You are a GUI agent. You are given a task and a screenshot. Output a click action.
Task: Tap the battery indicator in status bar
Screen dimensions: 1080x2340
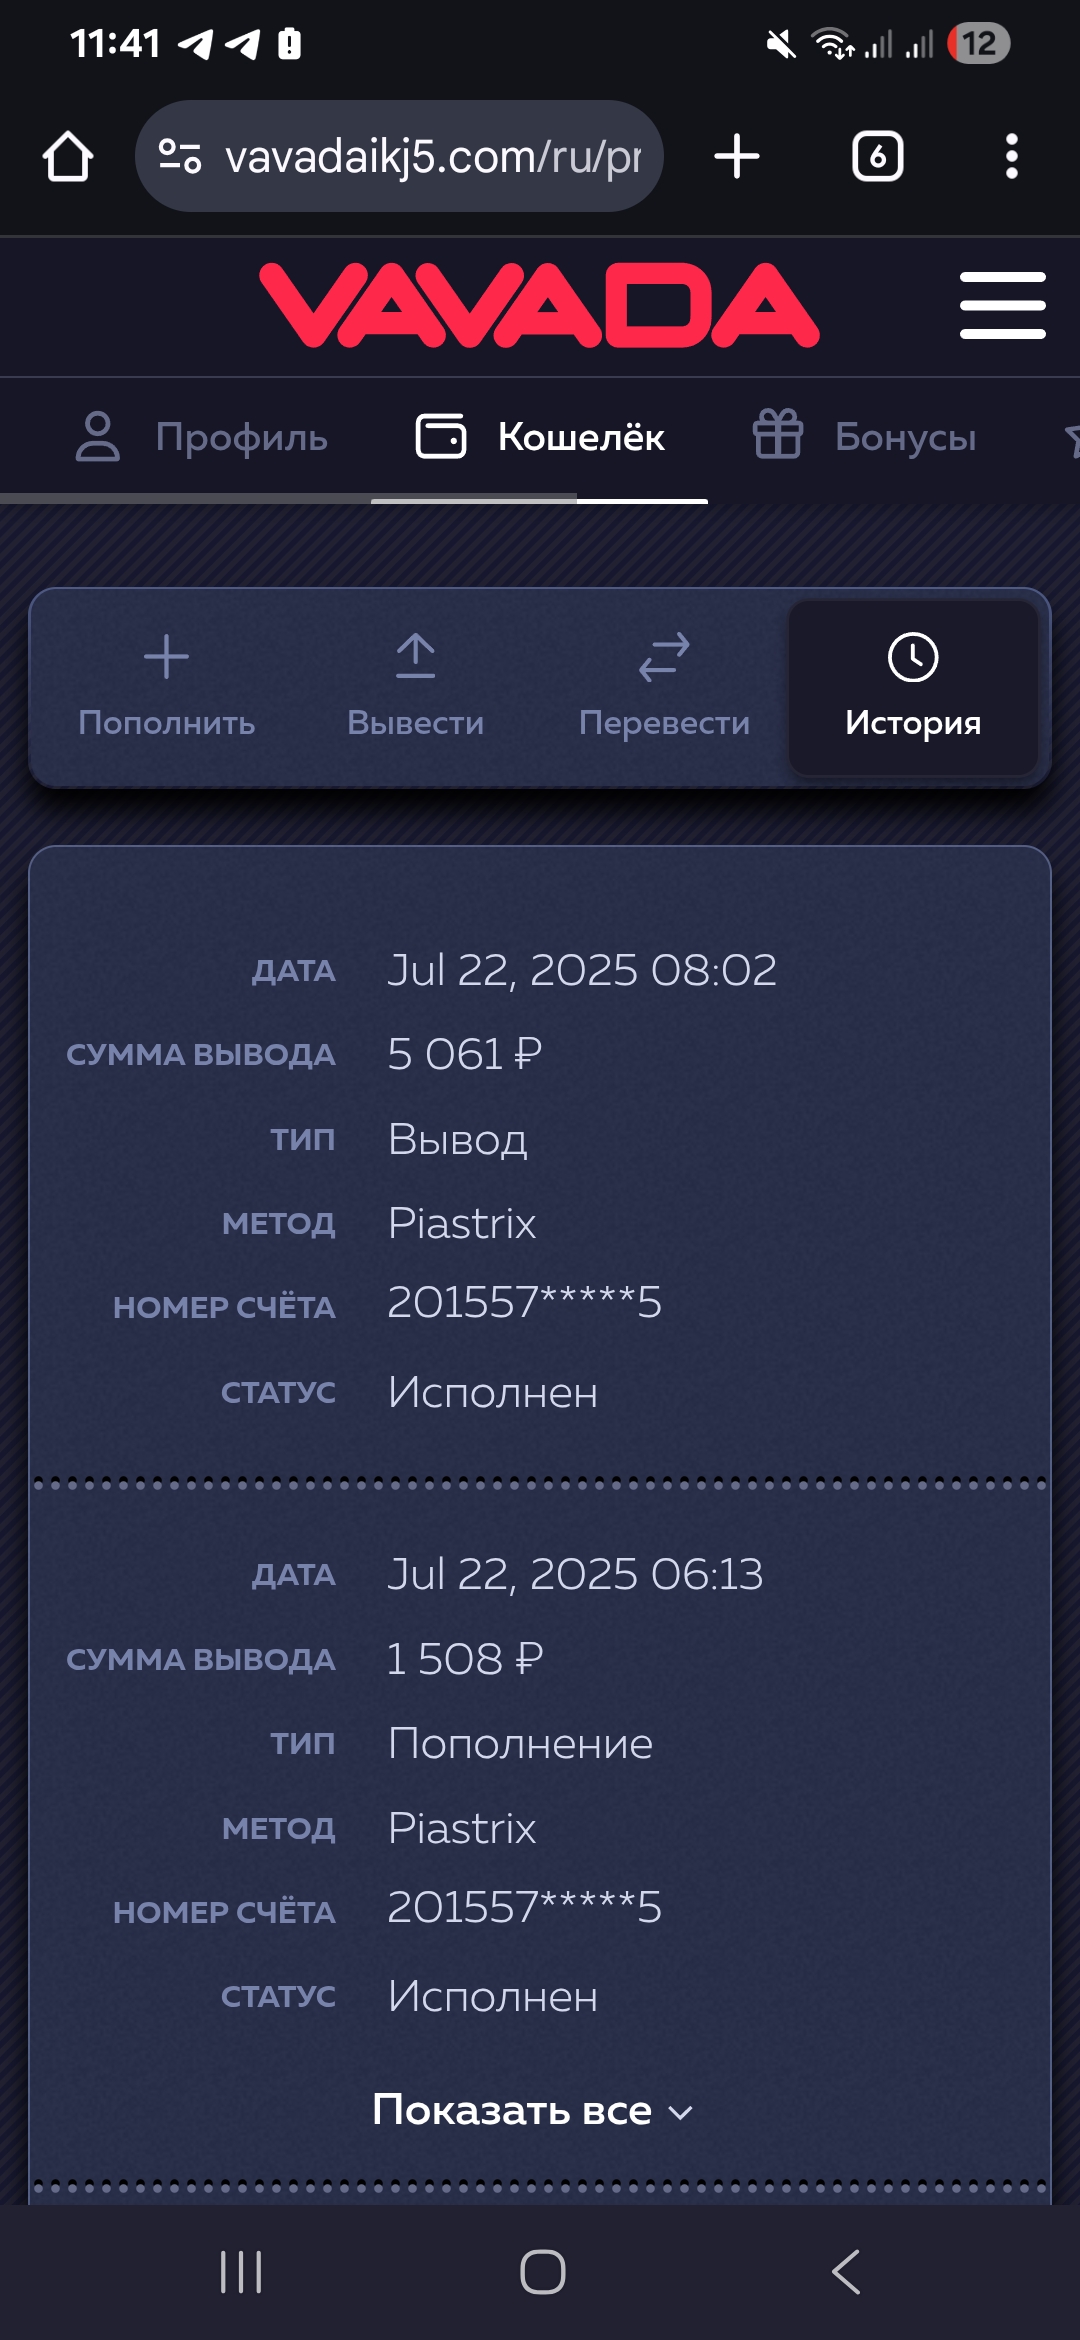pos(979,44)
